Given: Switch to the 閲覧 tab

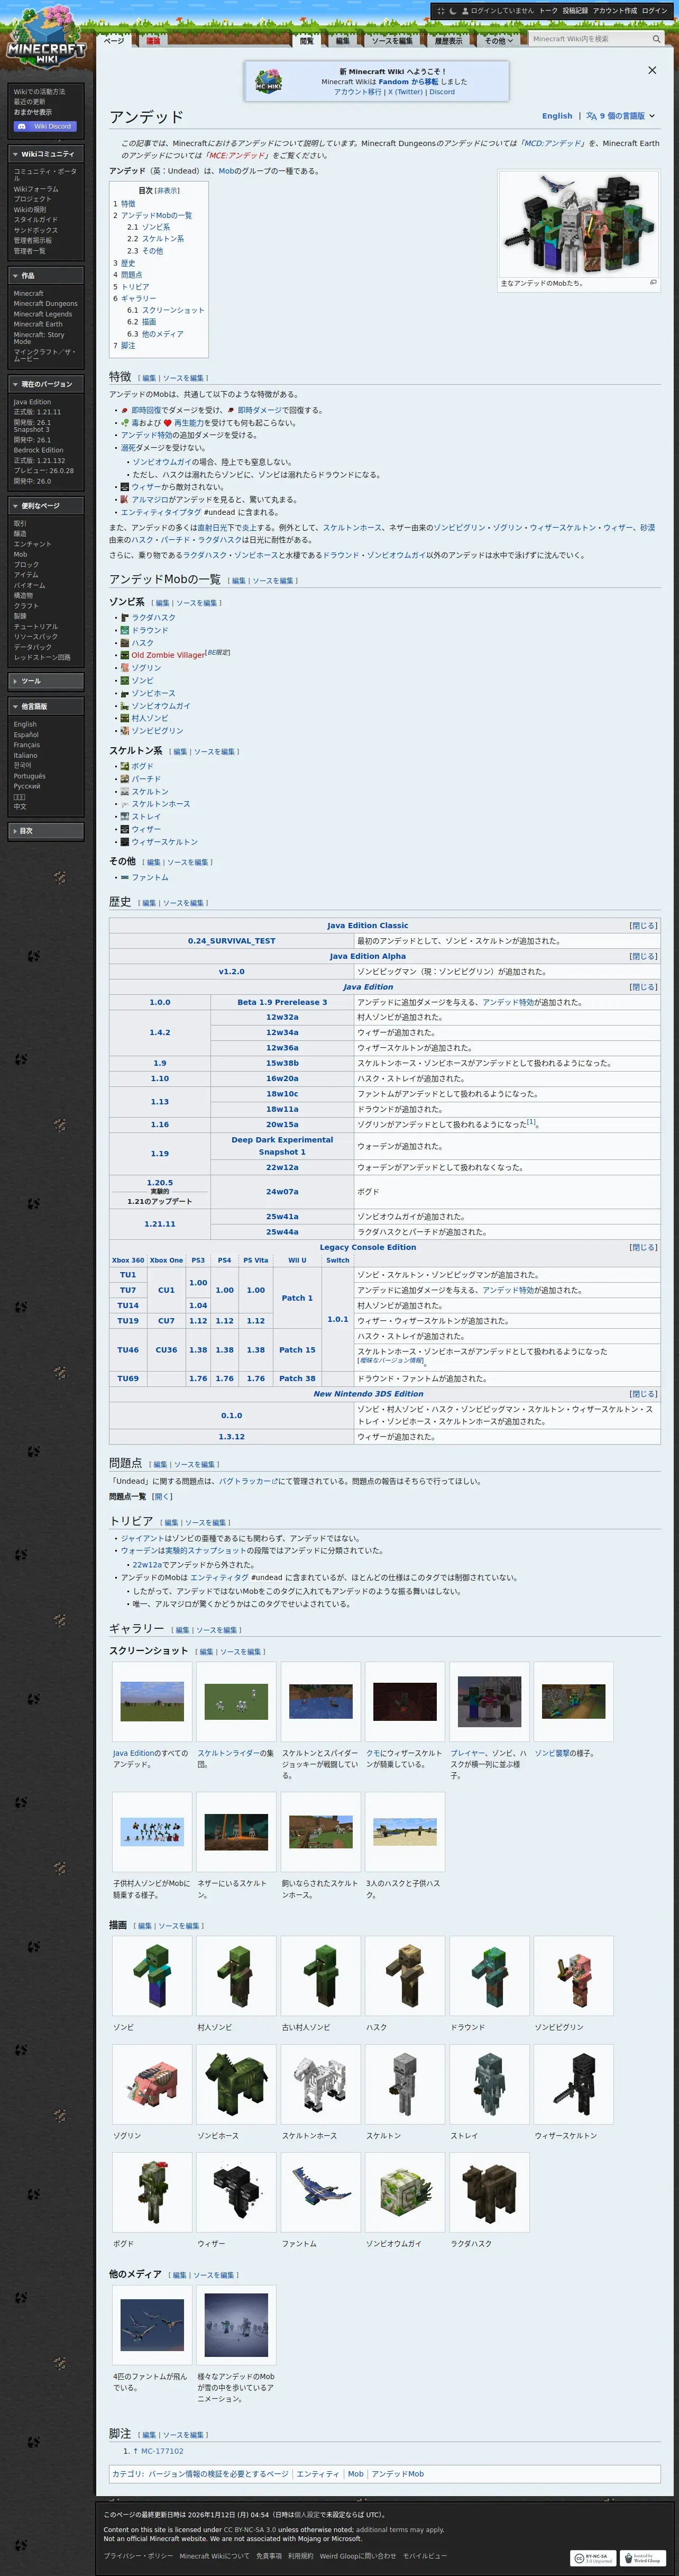Looking at the screenshot, I should pyautogui.click(x=307, y=40).
